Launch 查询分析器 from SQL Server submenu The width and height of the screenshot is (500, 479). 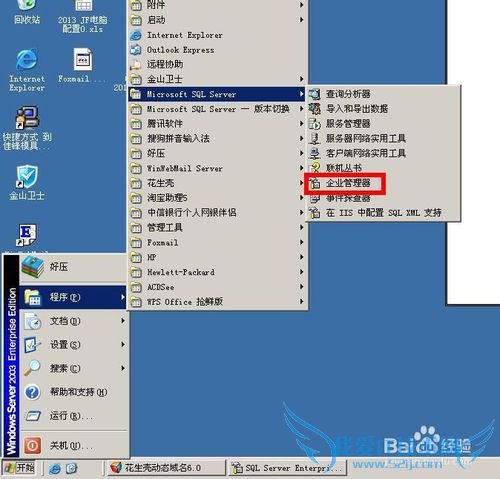tap(384, 94)
